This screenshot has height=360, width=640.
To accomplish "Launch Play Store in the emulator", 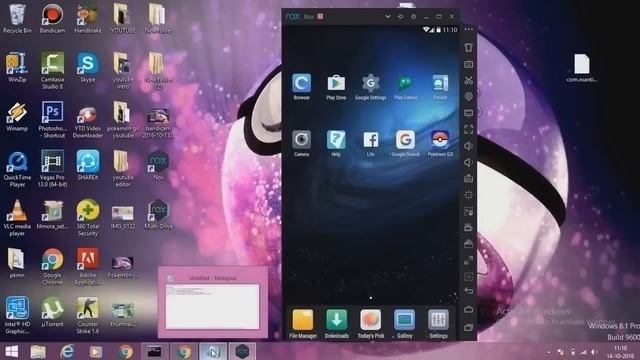I will pyautogui.click(x=336, y=87).
